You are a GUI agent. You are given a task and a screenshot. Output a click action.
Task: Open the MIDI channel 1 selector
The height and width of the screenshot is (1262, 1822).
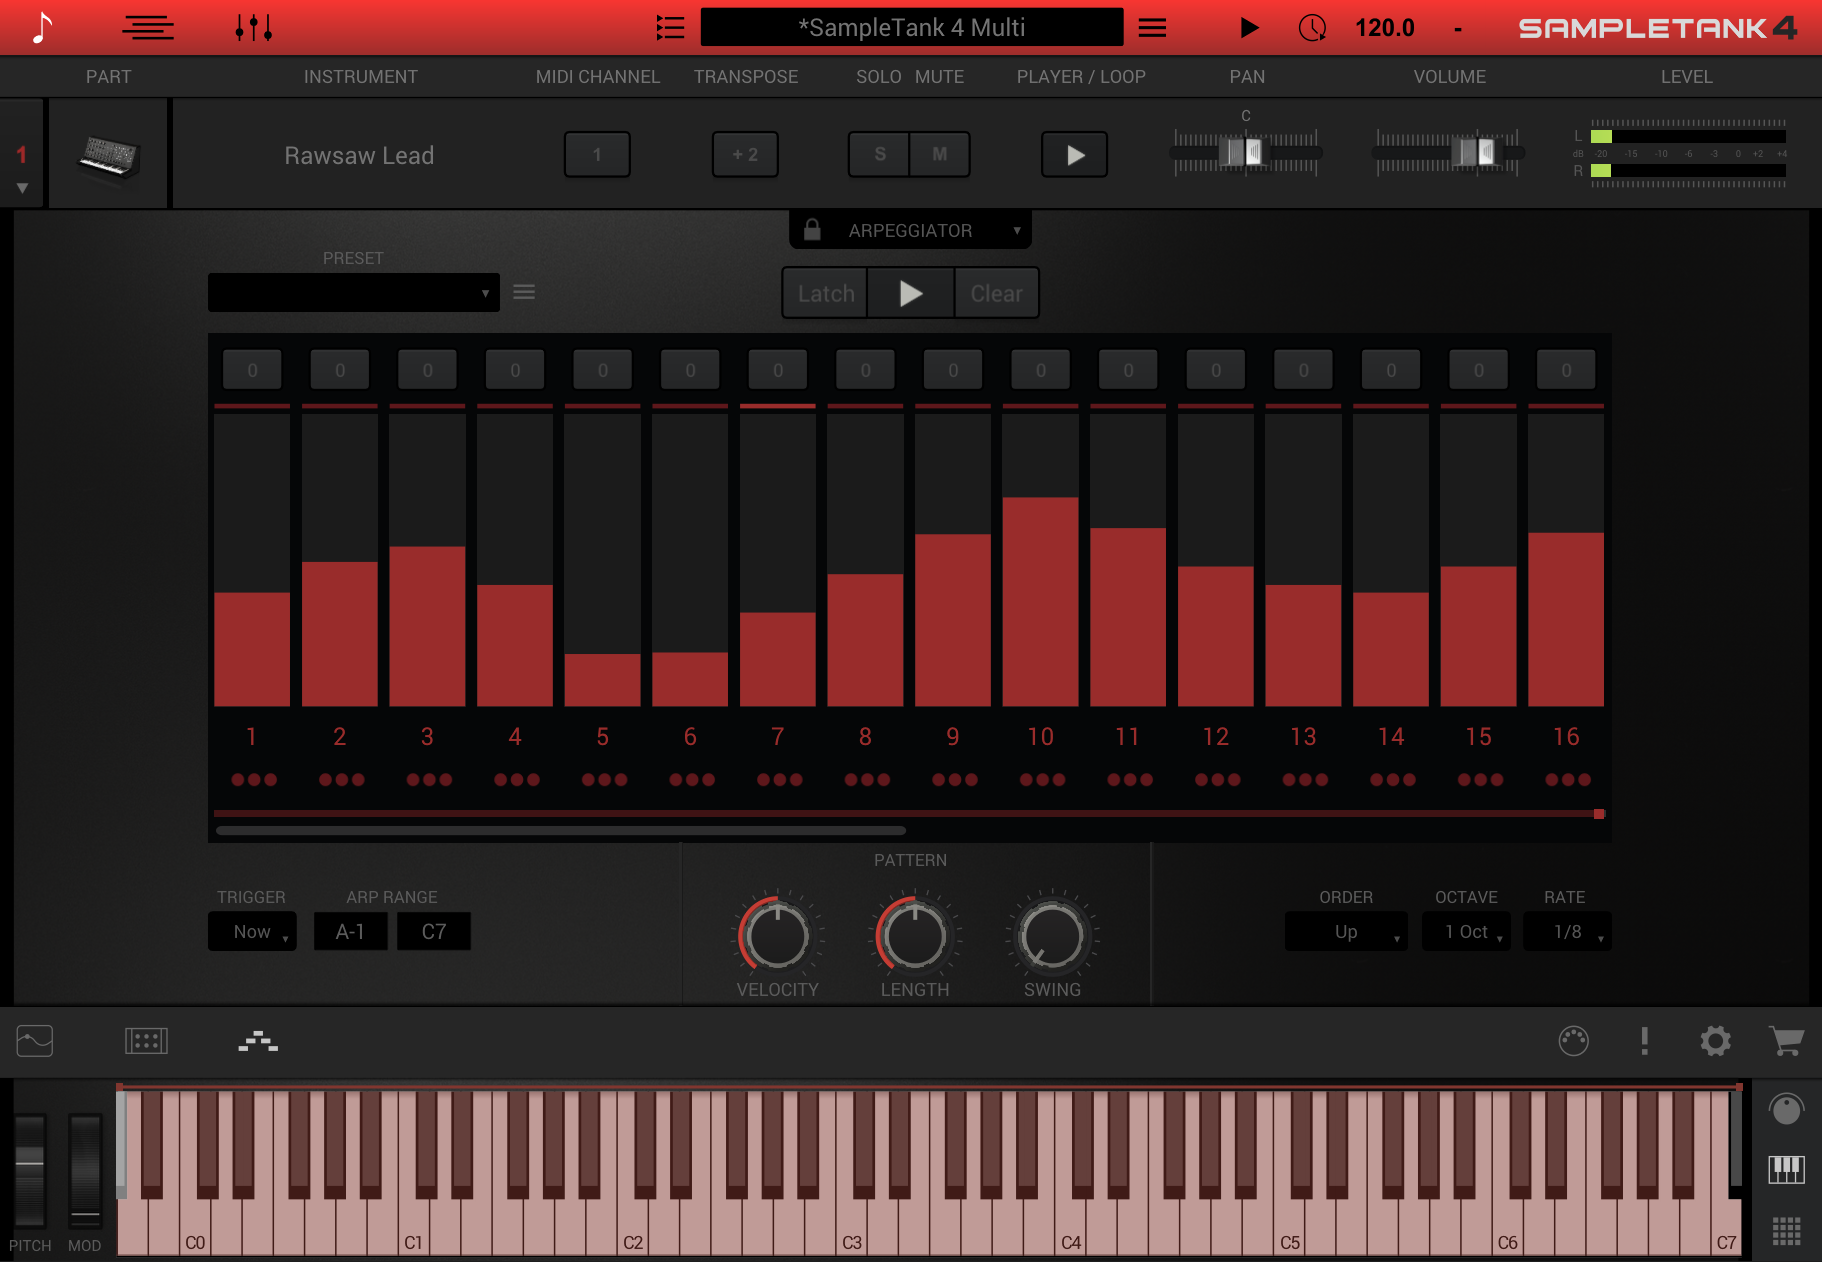[597, 154]
